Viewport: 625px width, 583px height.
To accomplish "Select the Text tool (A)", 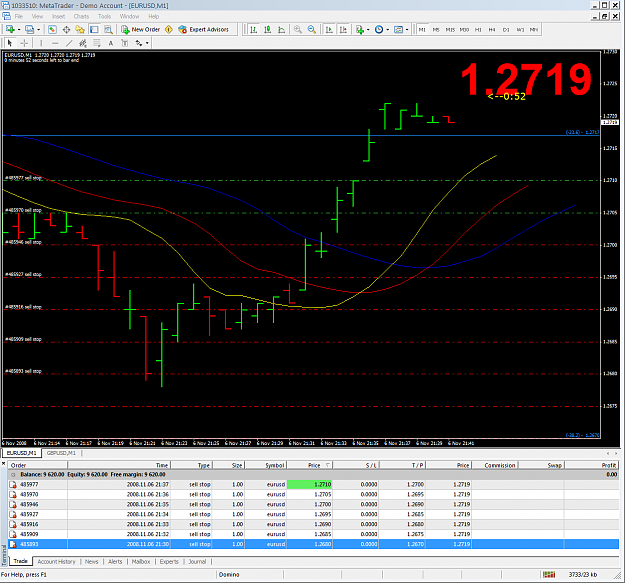I will pyautogui.click(x=111, y=43).
